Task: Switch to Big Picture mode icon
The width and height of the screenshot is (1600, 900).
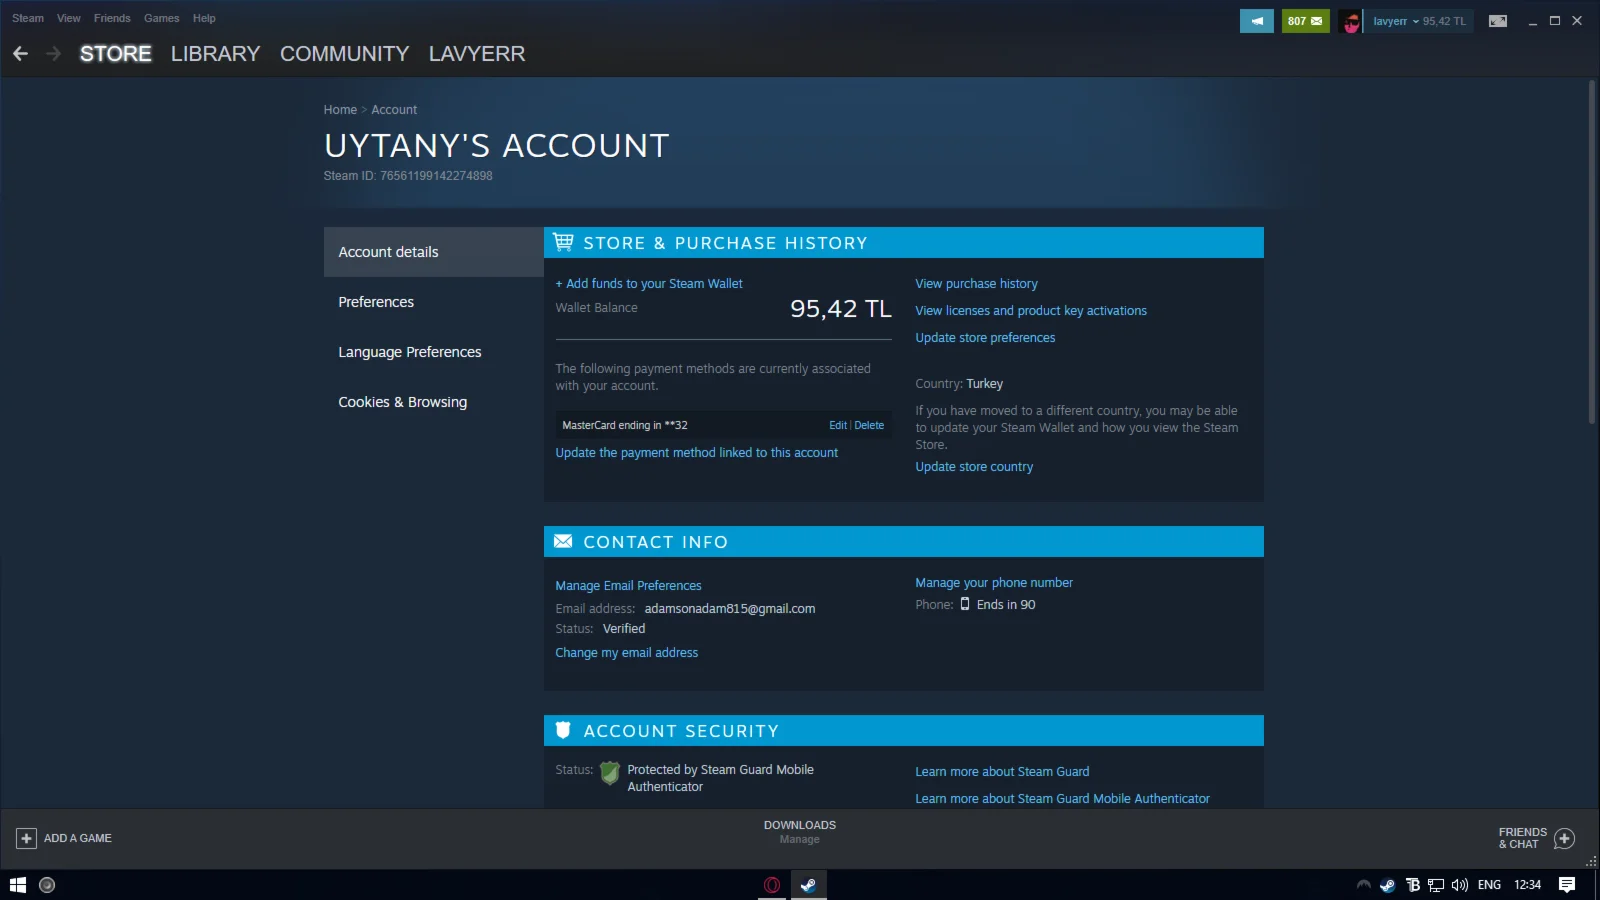Action: pos(1497,21)
